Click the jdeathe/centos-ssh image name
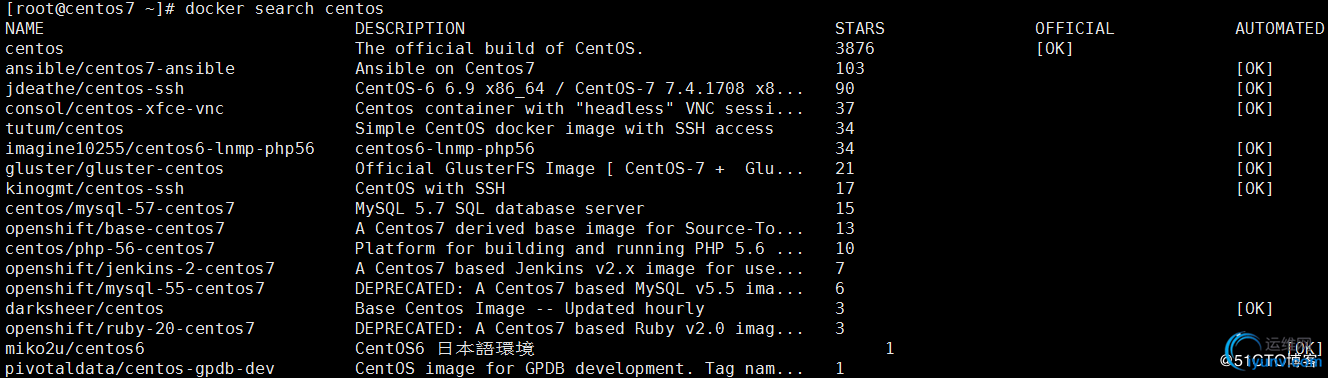The width and height of the screenshot is (1328, 378). coord(95,88)
